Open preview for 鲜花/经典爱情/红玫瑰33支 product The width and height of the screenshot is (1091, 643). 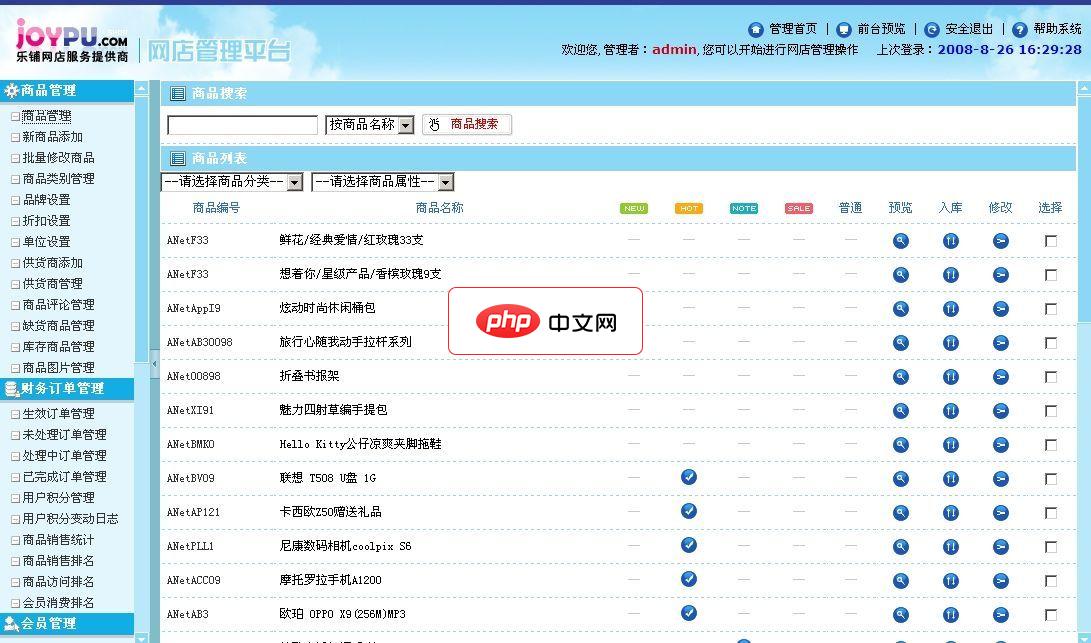(901, 240)
